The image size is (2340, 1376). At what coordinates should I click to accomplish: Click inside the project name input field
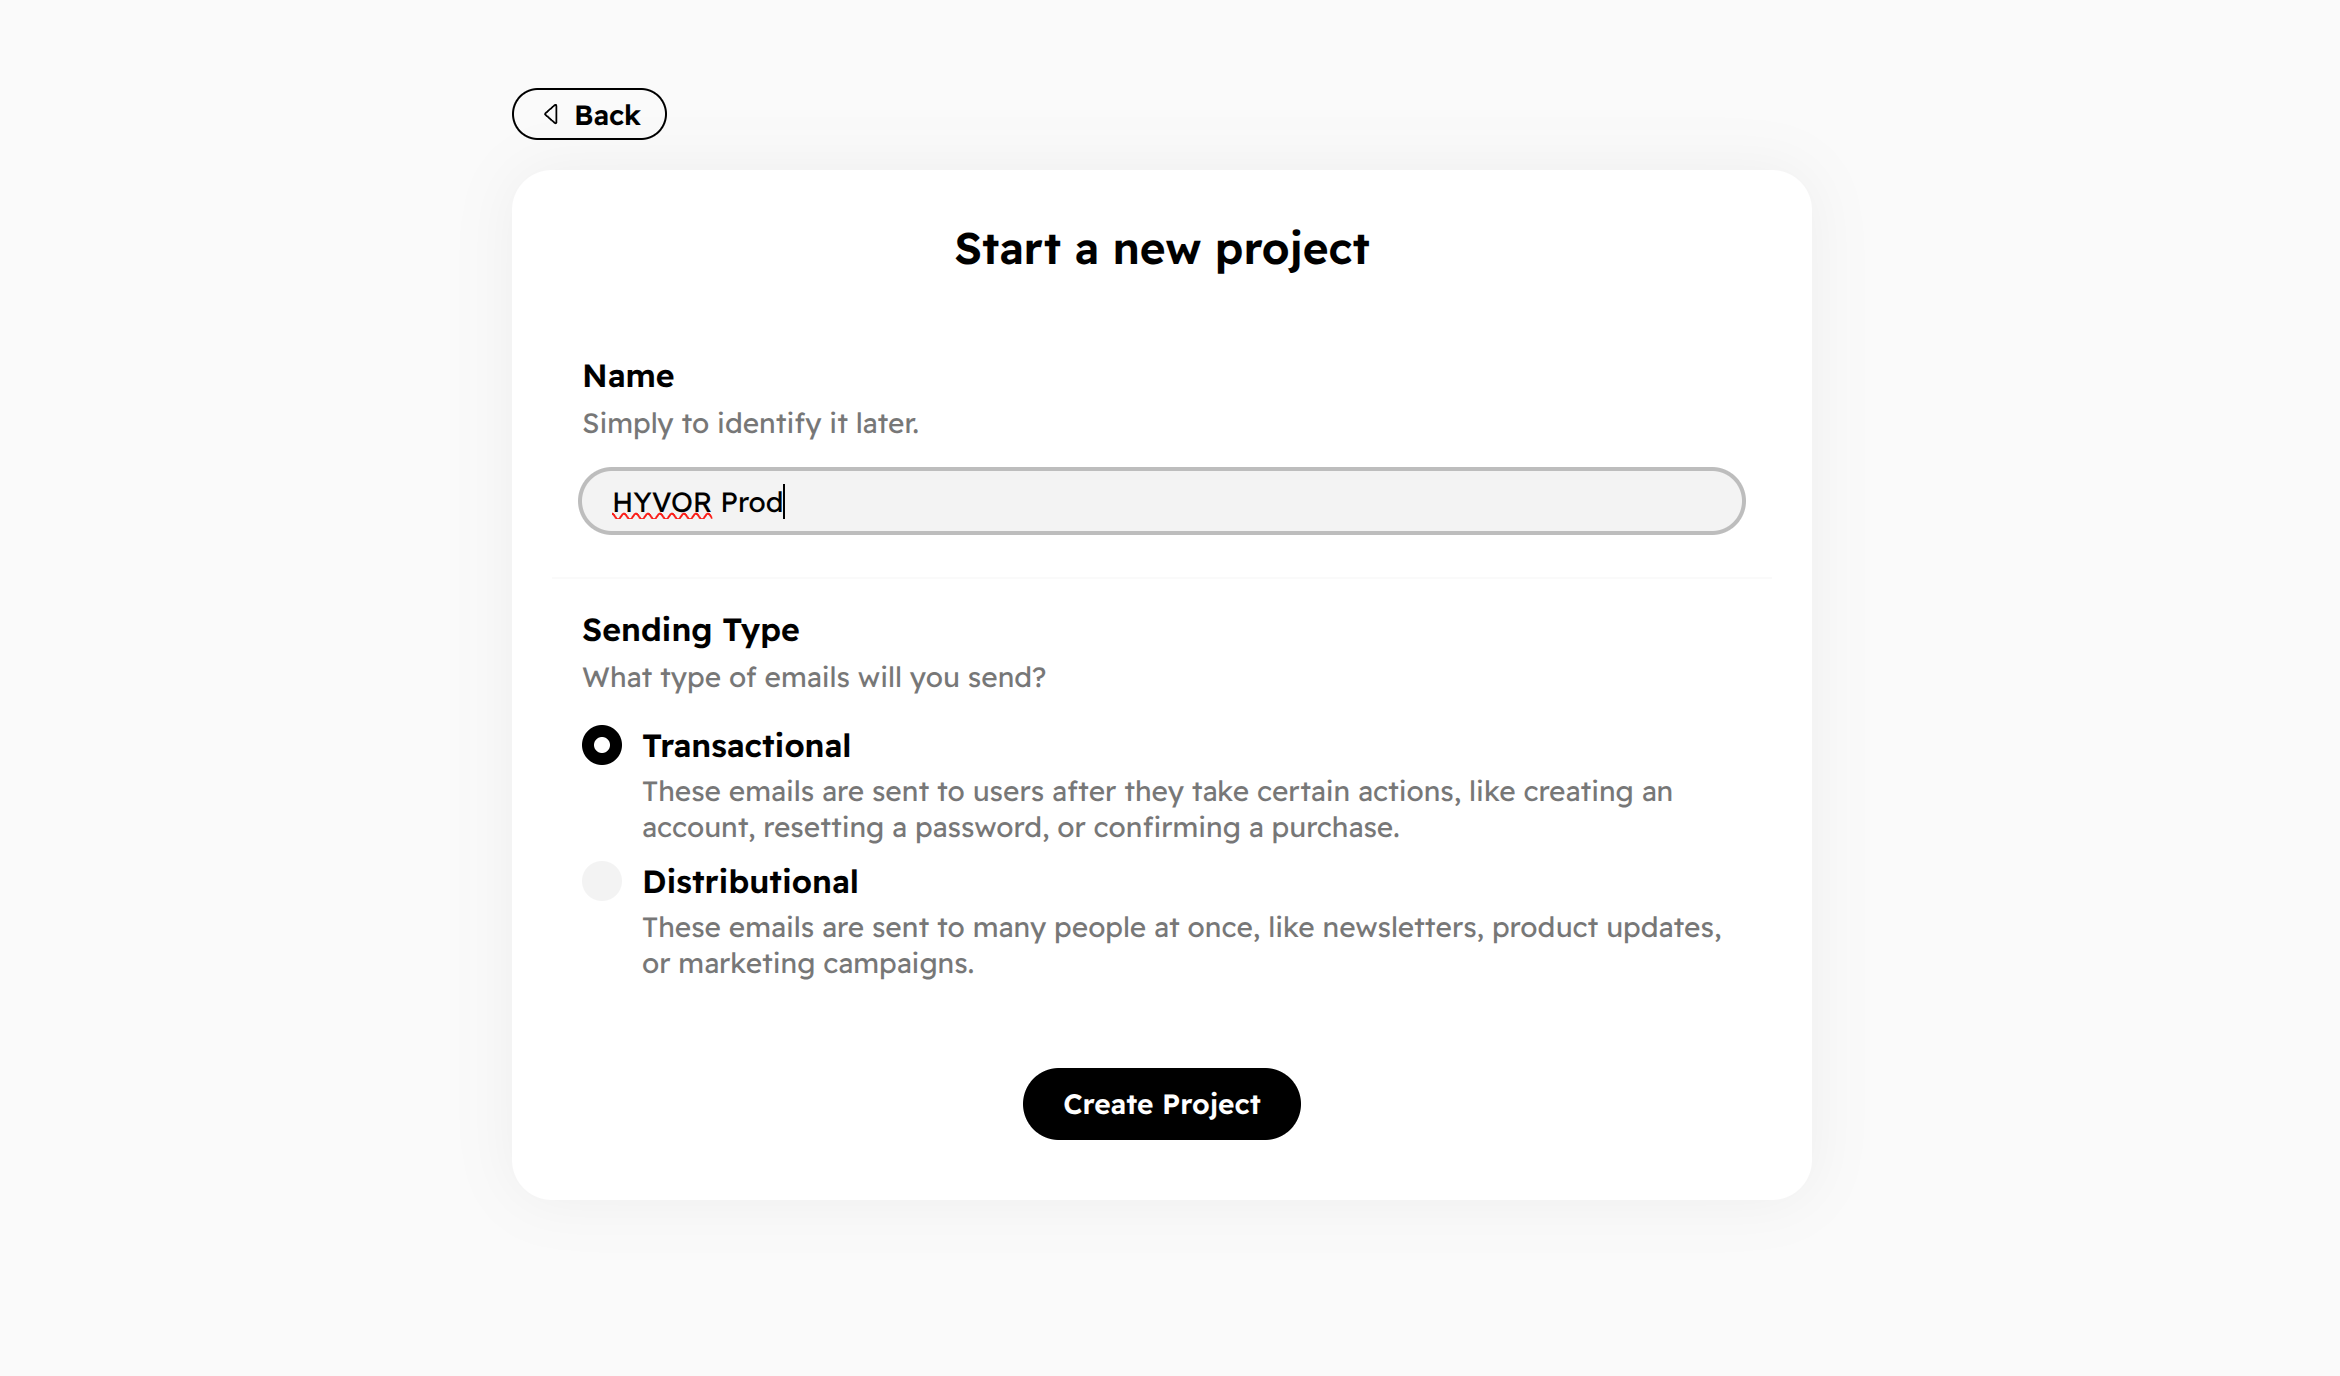(x=1160, y=501)
